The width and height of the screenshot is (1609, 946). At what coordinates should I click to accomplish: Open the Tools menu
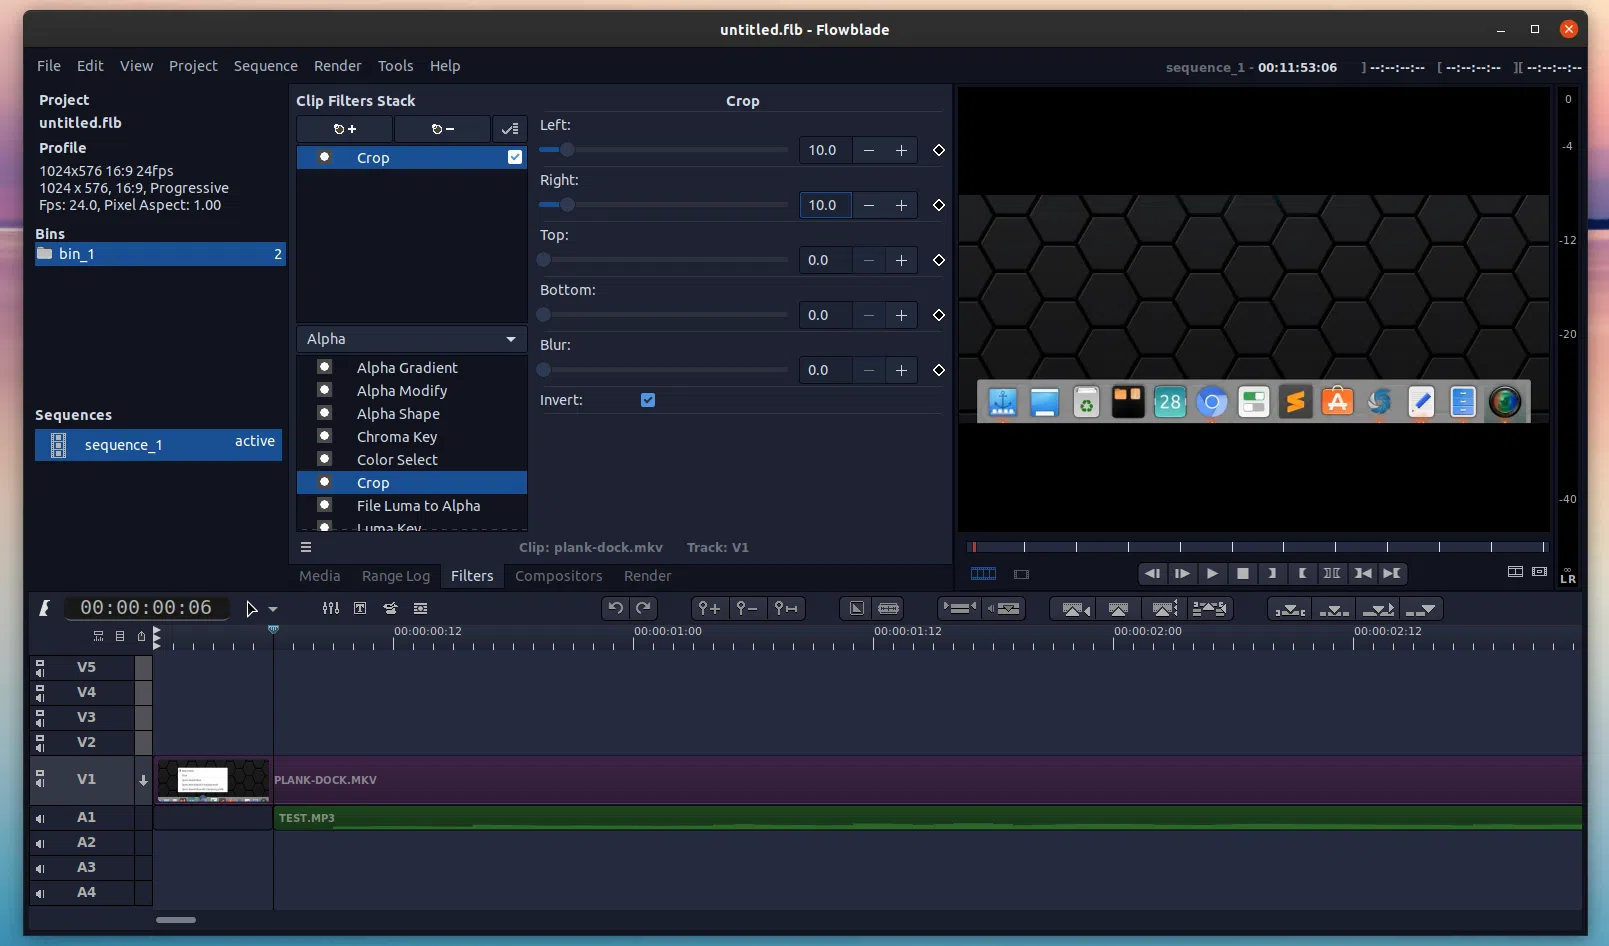395,66
